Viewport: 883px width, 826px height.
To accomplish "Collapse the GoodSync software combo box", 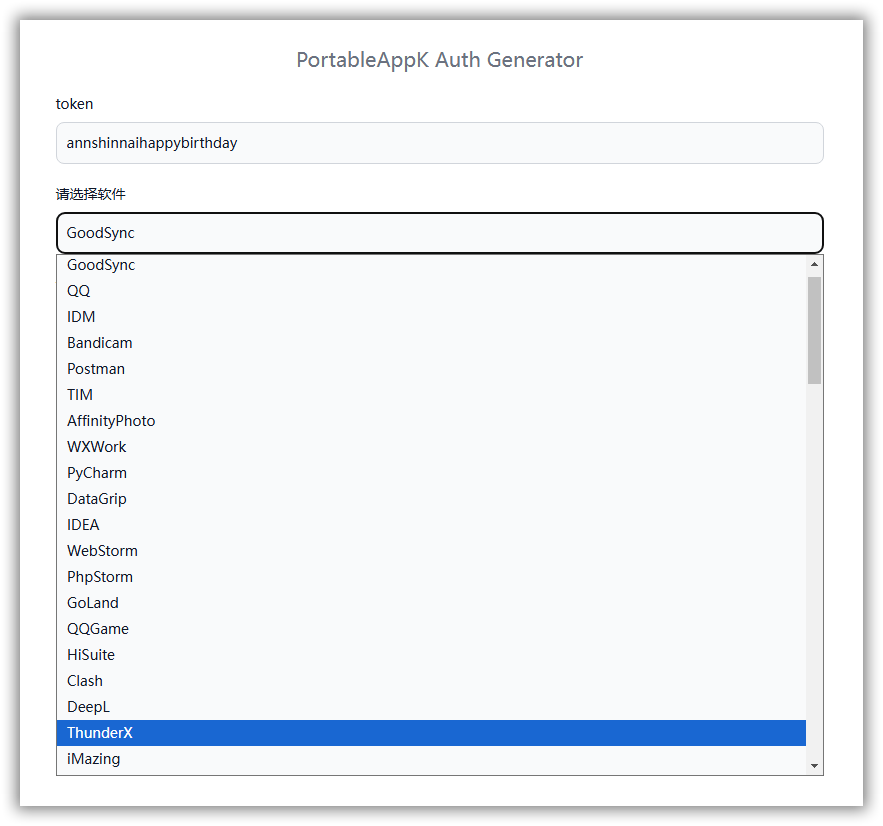I will [x=439, y=233].
